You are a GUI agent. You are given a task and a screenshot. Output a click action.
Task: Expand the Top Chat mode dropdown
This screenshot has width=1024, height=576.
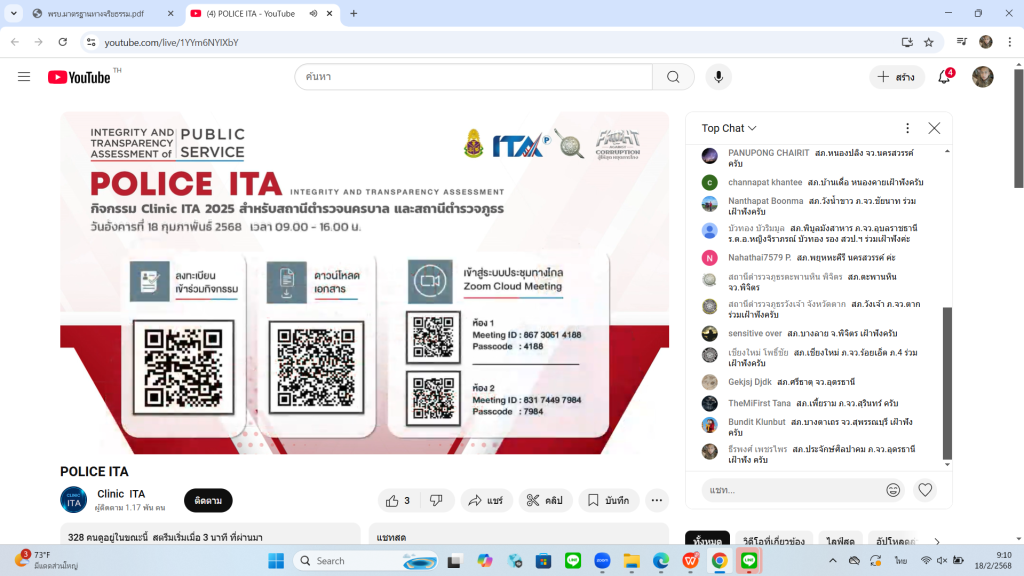(x=729, y=128)
